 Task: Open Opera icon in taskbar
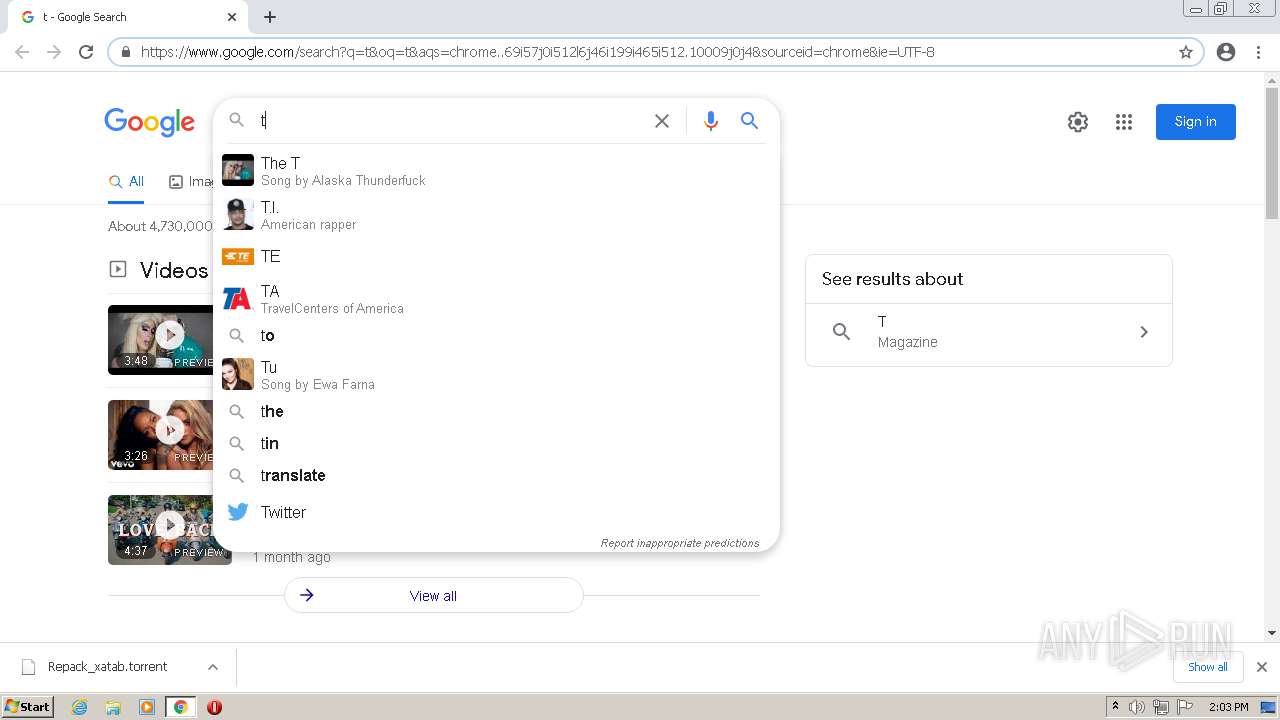pyautogui.click(x=214, y=707)
